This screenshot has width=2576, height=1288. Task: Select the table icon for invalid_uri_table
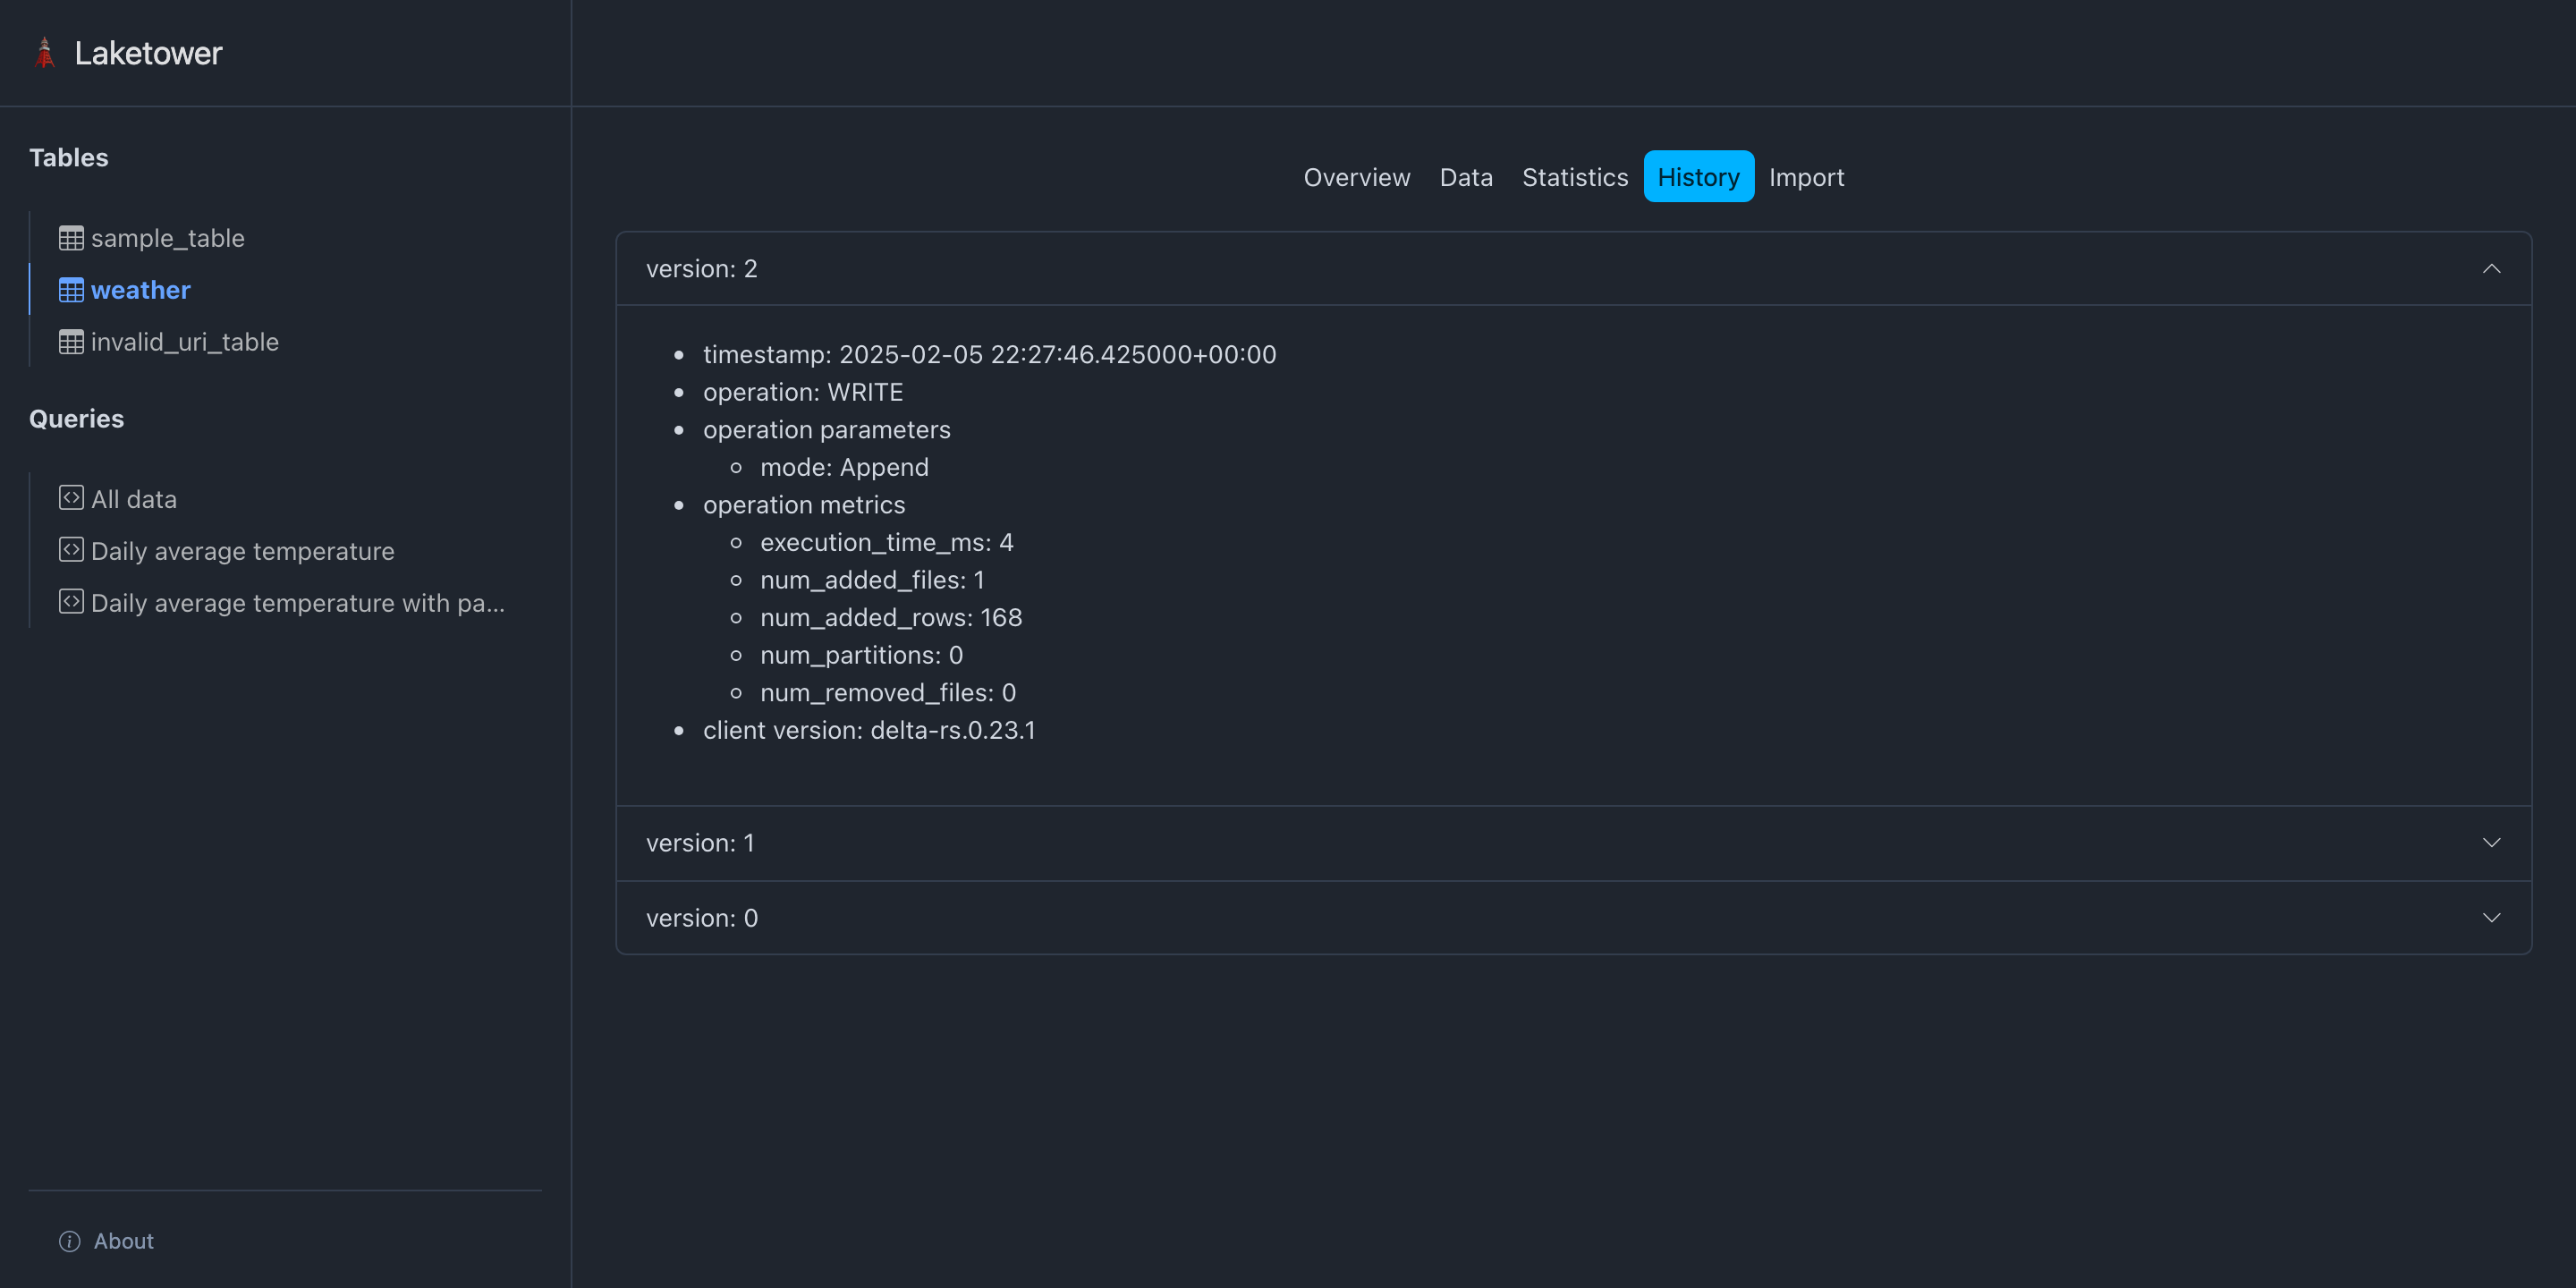[x=70, y=341]
